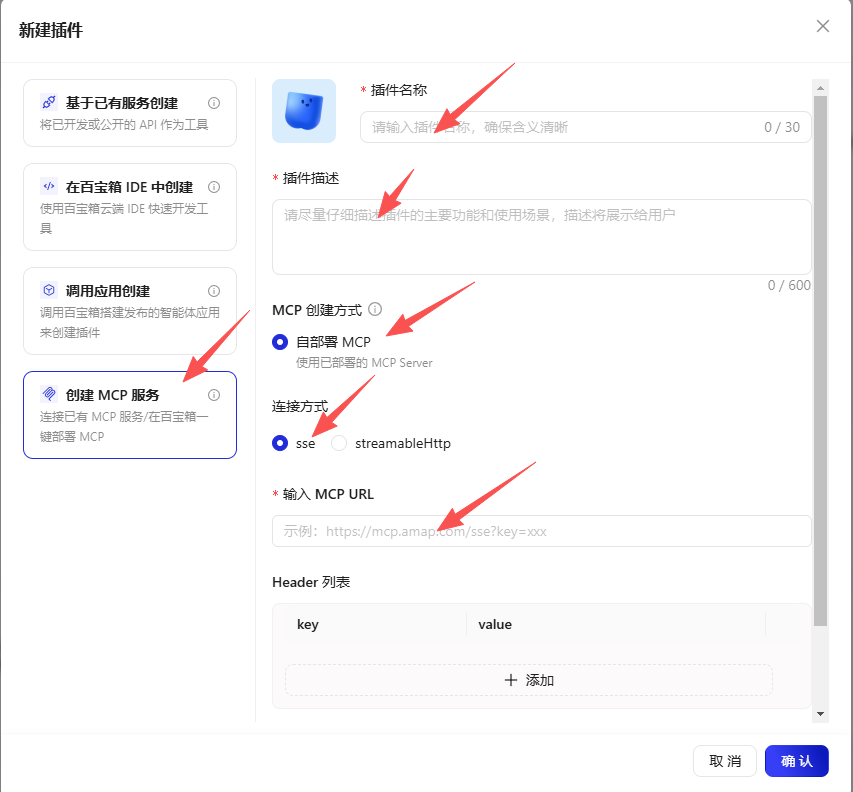This screenshot has height=792, width=853.
Task: Click the plus icon in 添加 row
Action: 510,680
